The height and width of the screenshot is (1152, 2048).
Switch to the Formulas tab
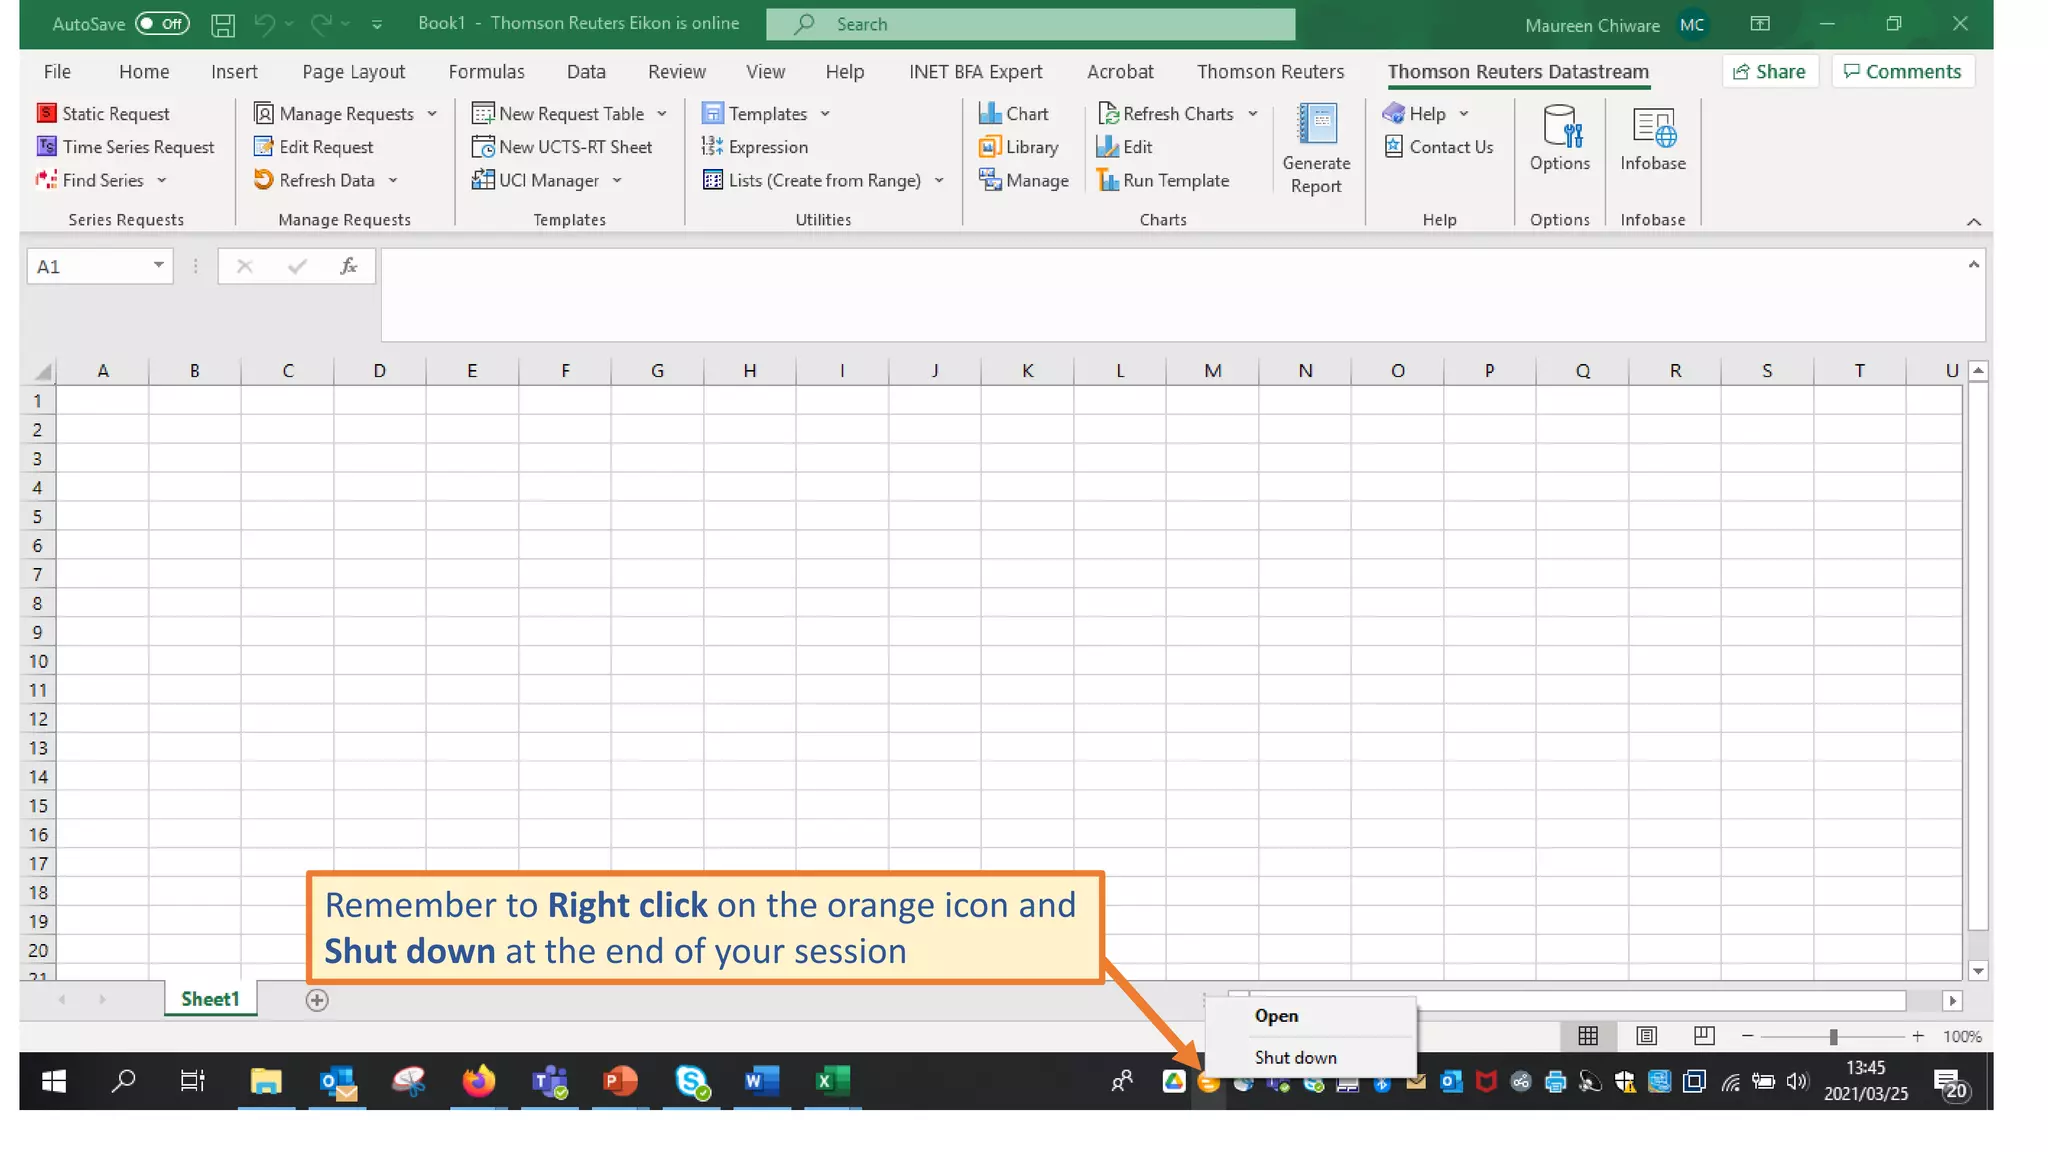pyautogui.click(x=486, y=72)
